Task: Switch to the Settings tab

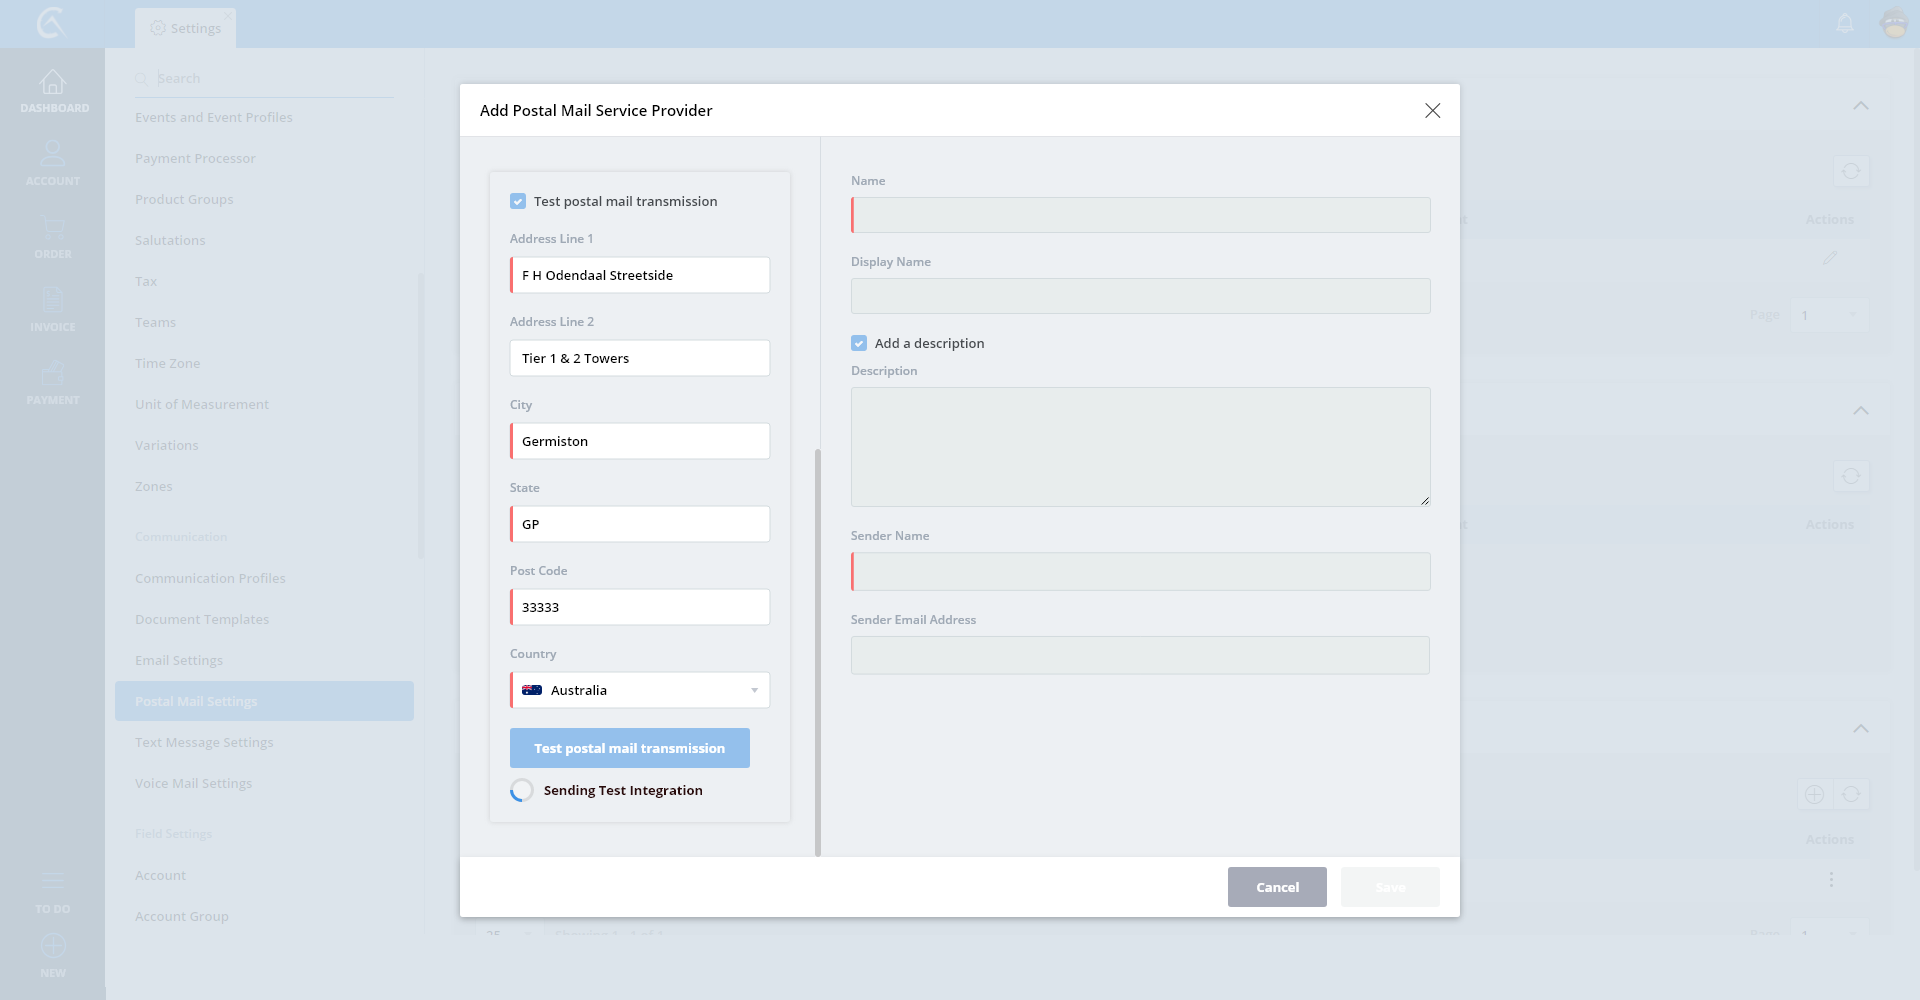Action: click(x=186, y=28)
